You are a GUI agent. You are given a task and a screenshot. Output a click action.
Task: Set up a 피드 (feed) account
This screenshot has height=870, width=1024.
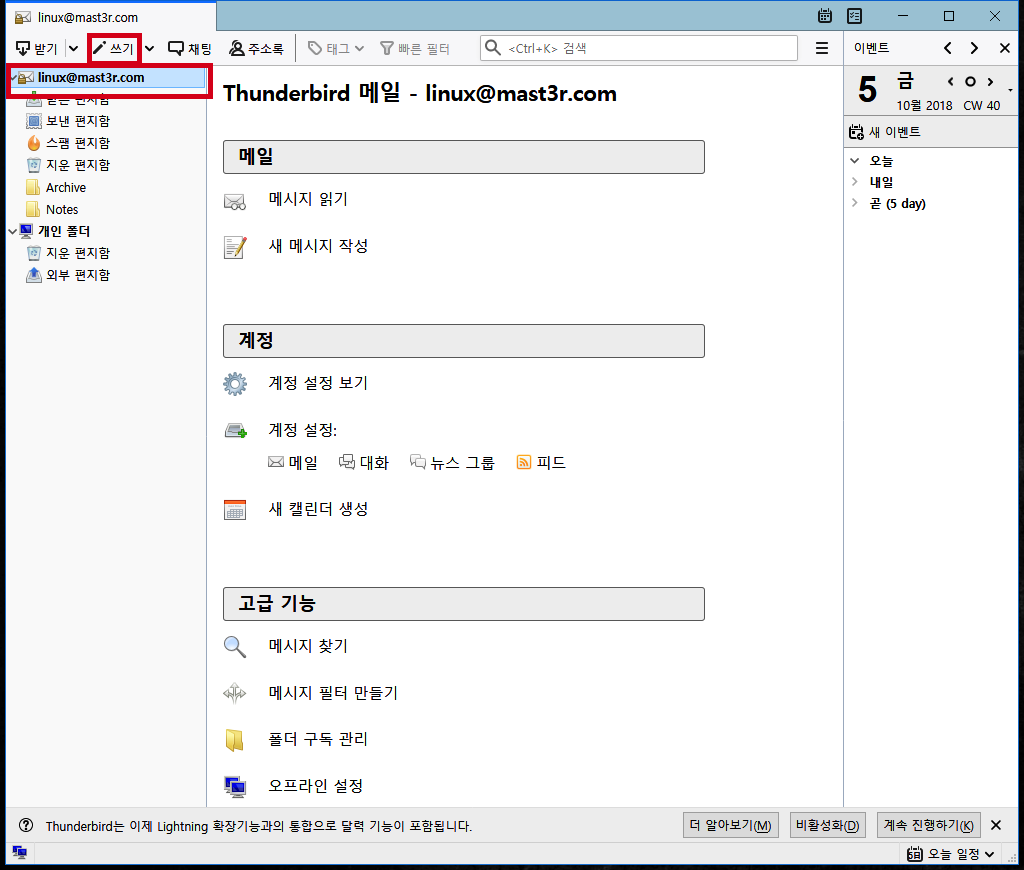tap(541, 462)
